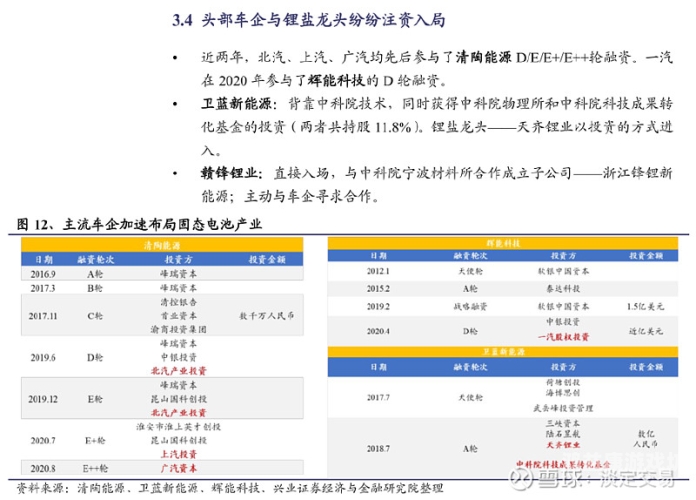Click round cell "战略融资"
The image size is (696, 500).
tap(470, 306)
